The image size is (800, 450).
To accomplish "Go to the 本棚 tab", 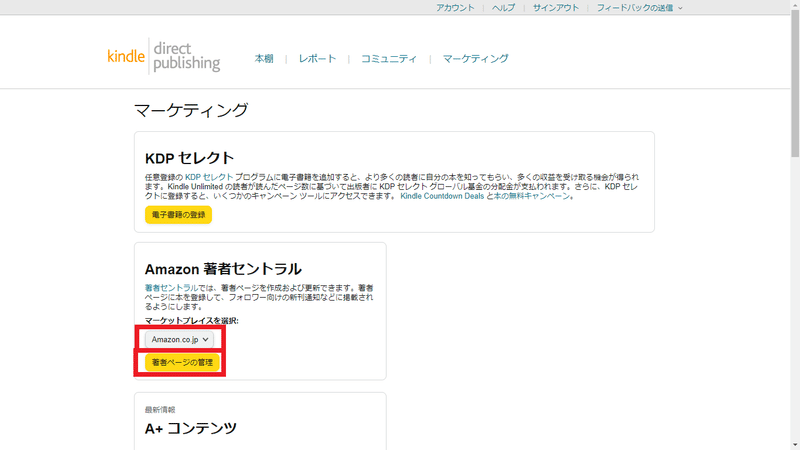I will pyautogui.click(x=264, y=59).
